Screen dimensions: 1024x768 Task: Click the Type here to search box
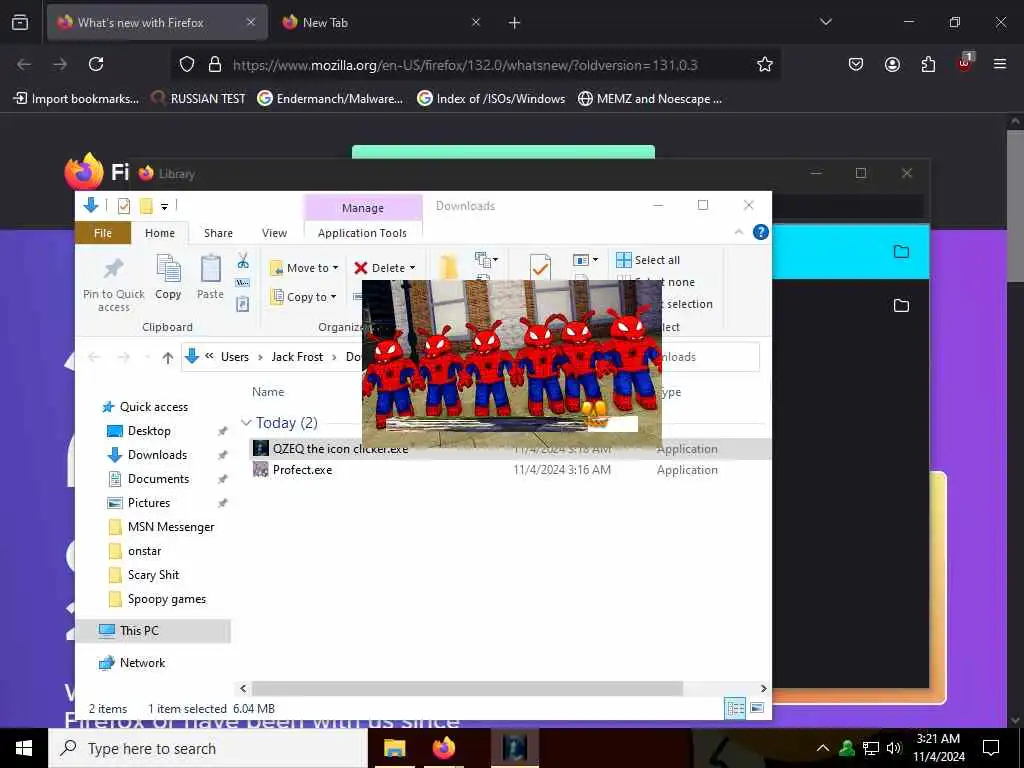coord(208,748)
